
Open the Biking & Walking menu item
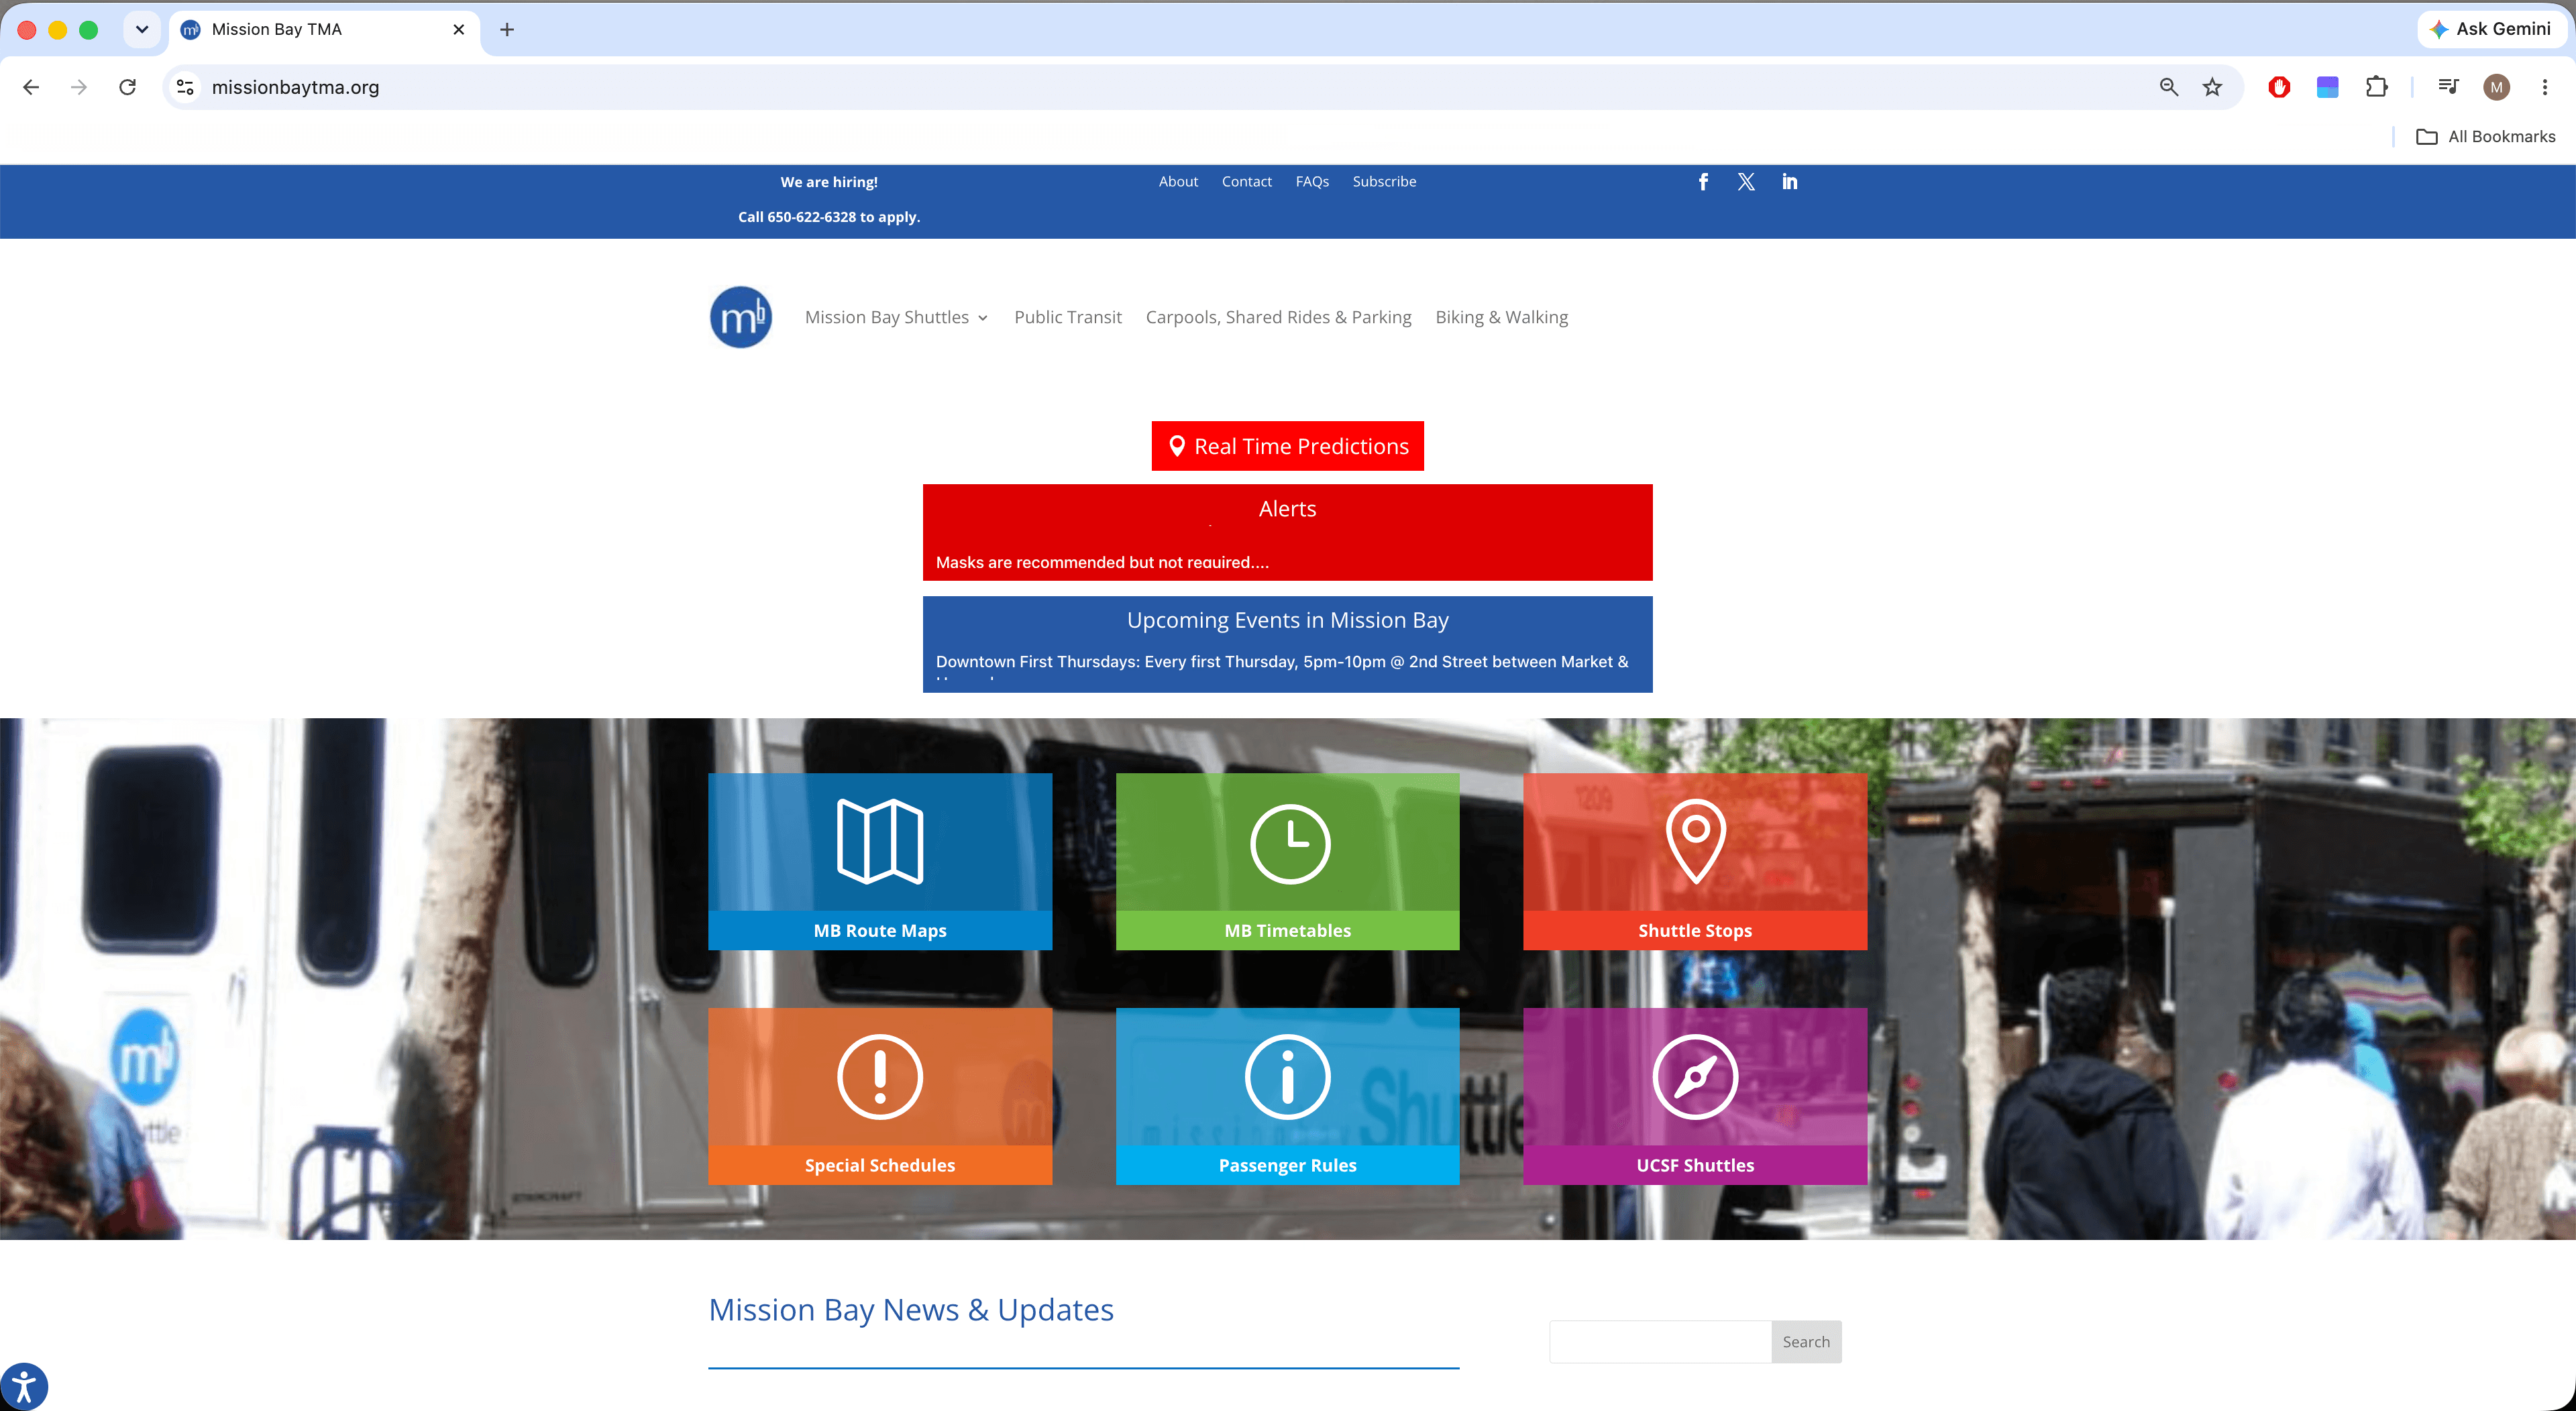[x=1501, y=317]
